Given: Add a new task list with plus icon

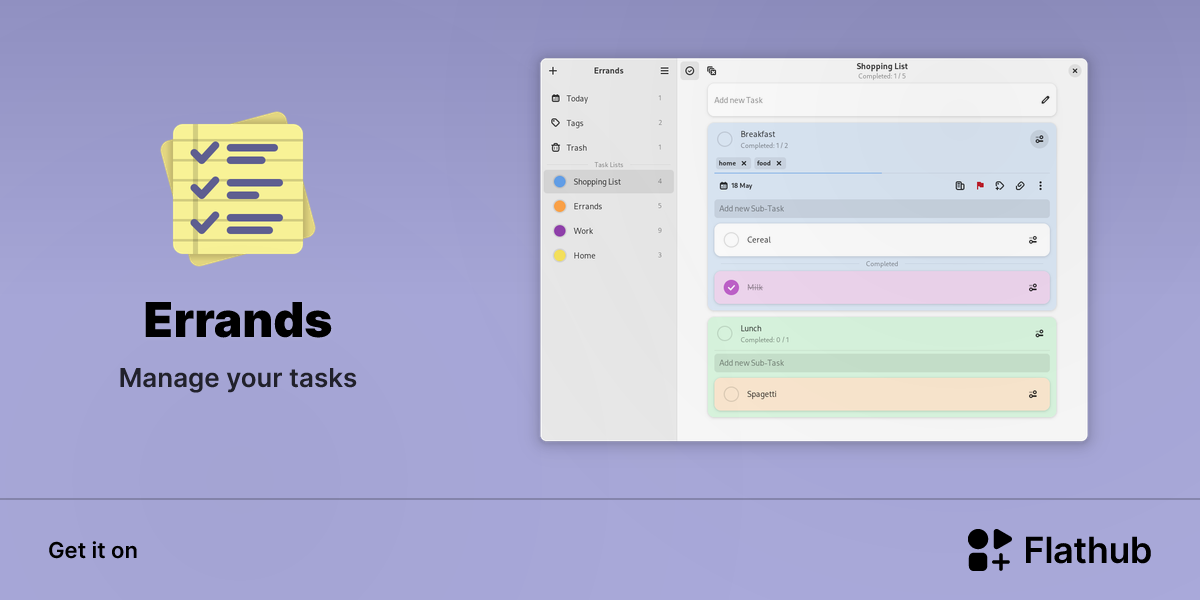Looking at the screenshot, I should (553, 71).
